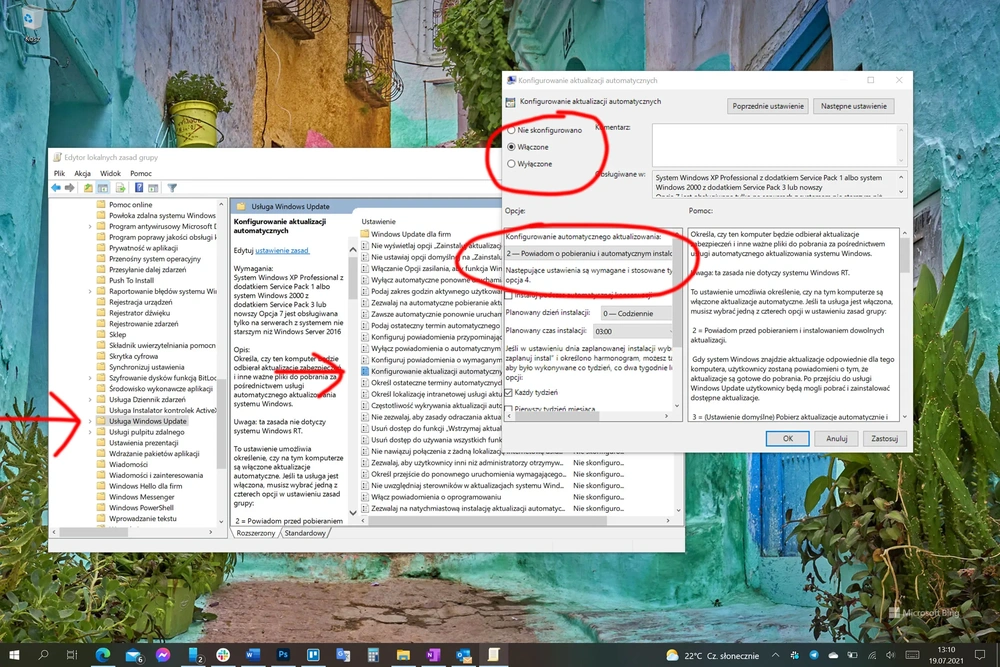Click the OK button in the dialog
This screenshot has width=1000, height=667.
tap(788, 438)
